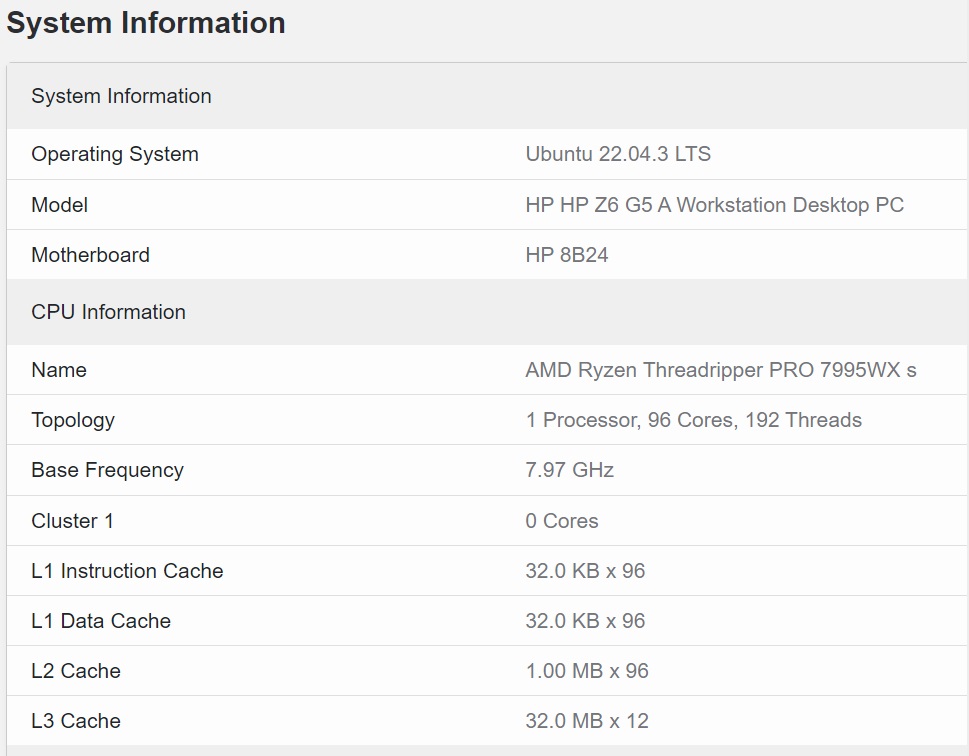Select AMD Ryzen Threadripper PRO 7995WX text
Image resolution: width=969 pixels, height=756 pixels.
(x=713, y=370)
